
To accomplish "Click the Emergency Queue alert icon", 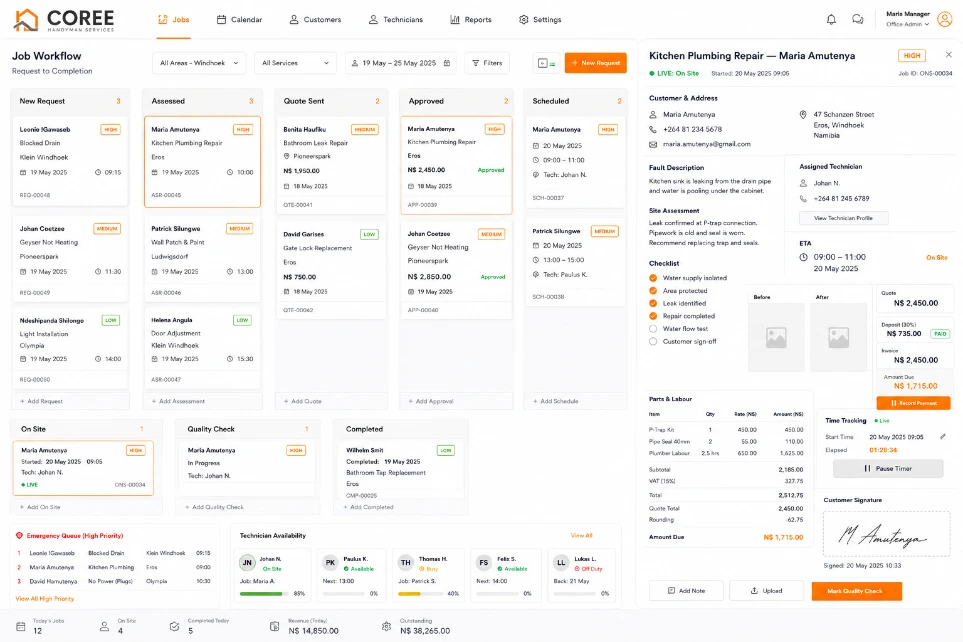I will (19, 536).
